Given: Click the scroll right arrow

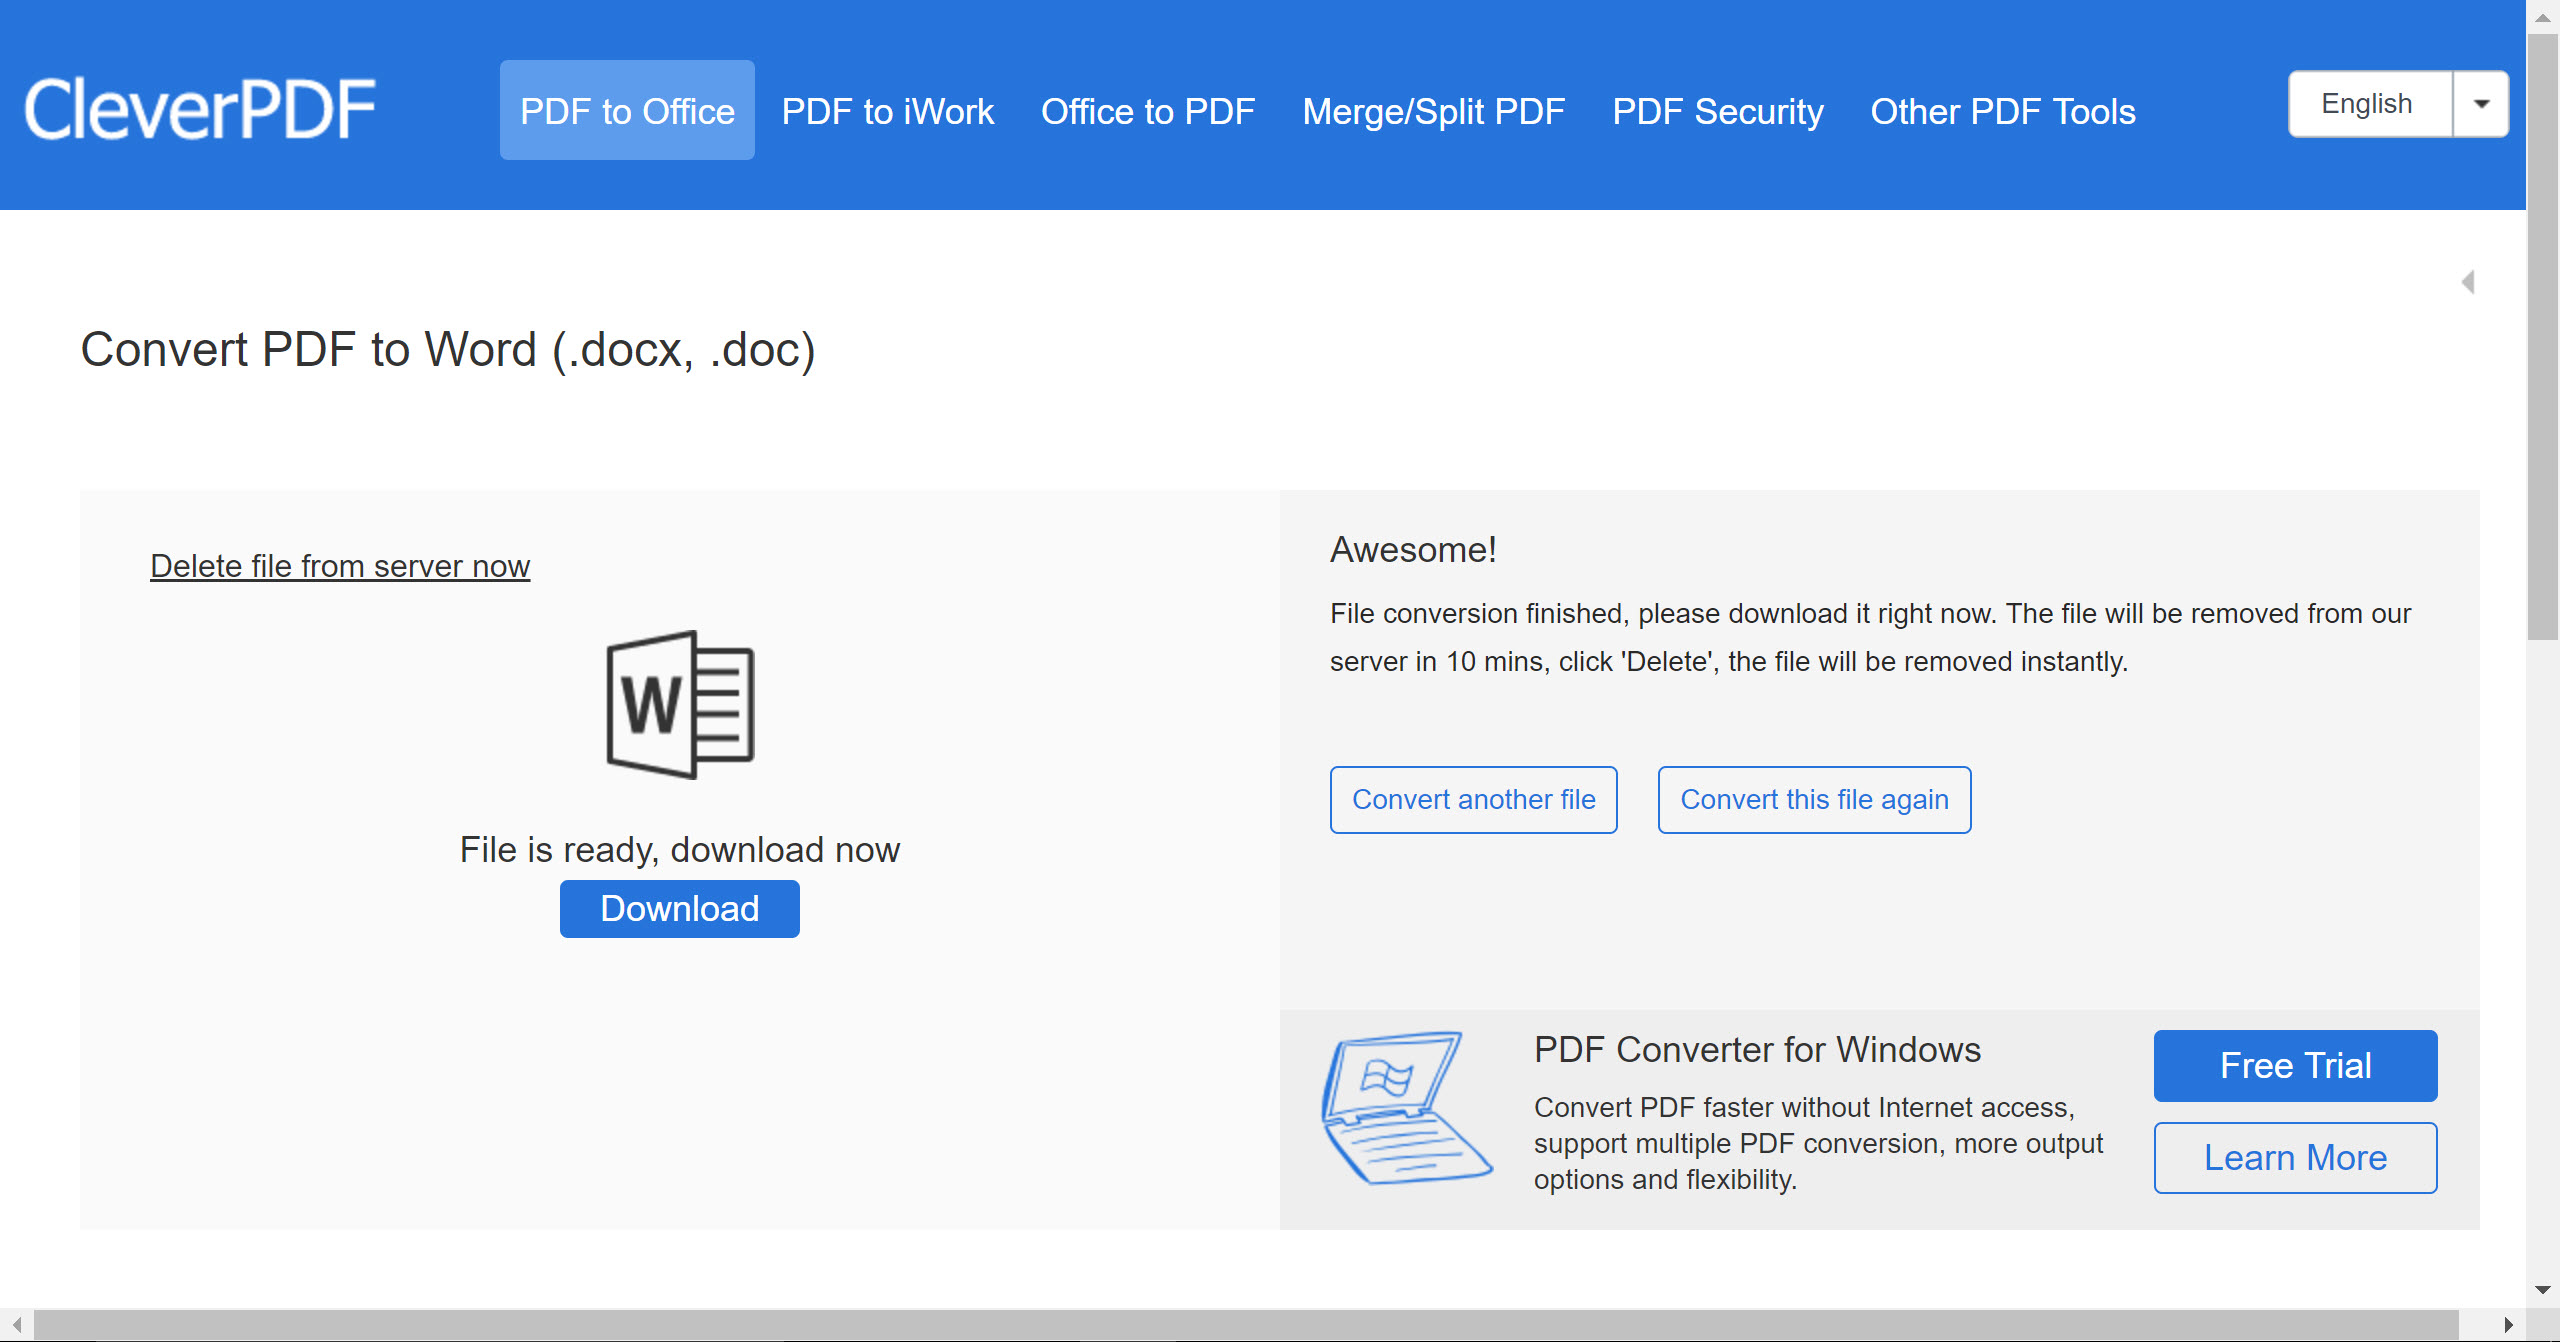Looking at the screenshot, I should (x=2508, y=1325).
